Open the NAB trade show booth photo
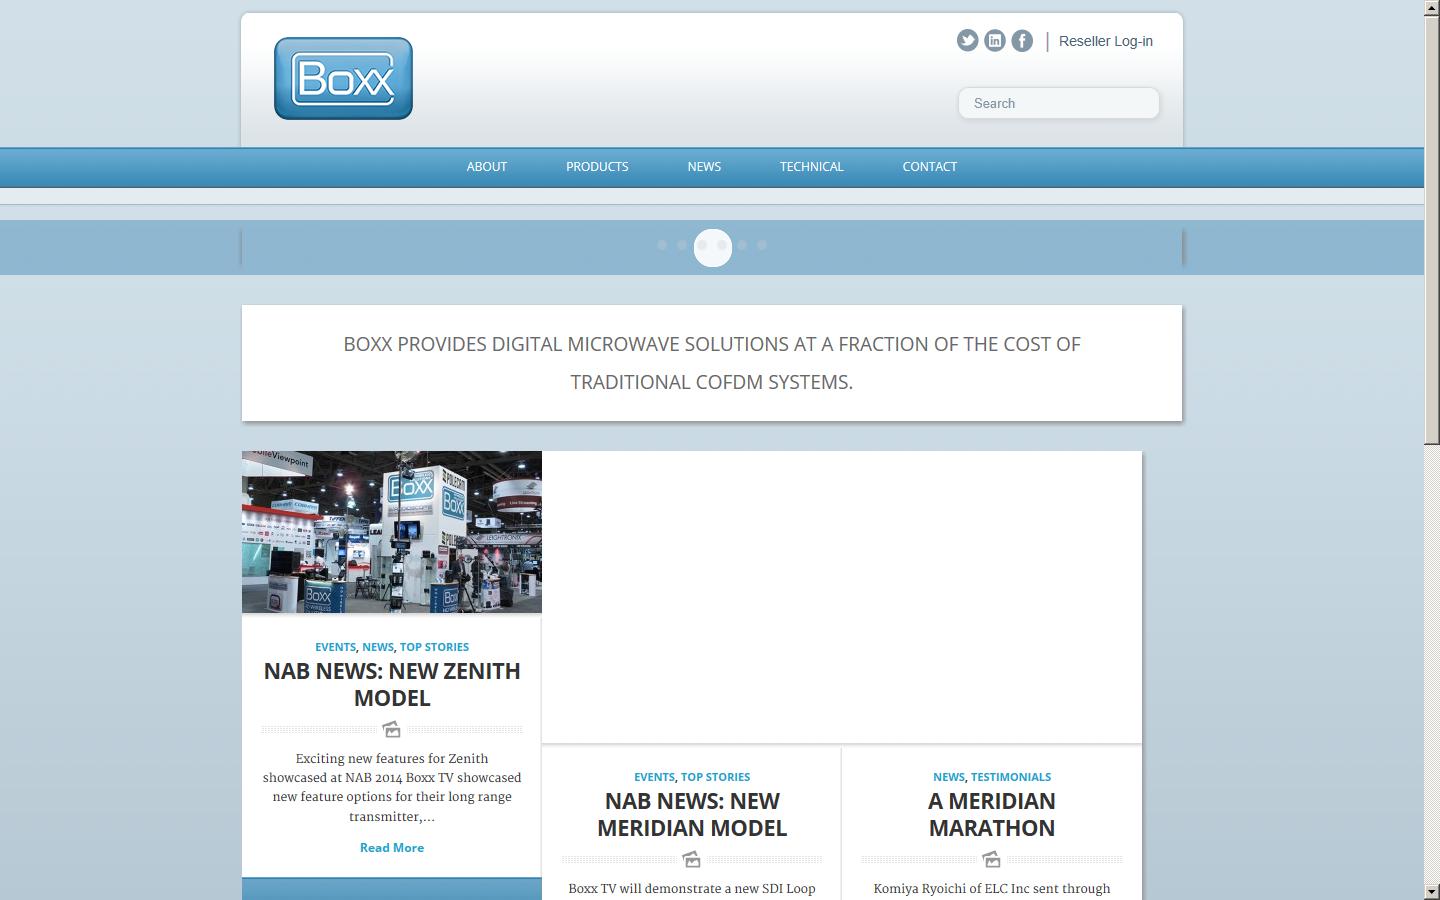Screen dimensions: 1440x900 tap(391, 531)
